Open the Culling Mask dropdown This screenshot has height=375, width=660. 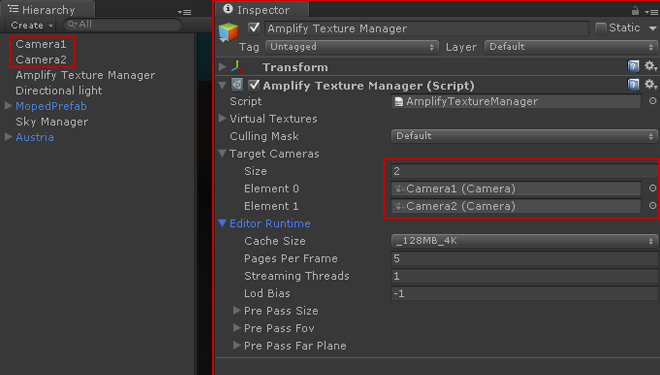click(x=524, y=136)
